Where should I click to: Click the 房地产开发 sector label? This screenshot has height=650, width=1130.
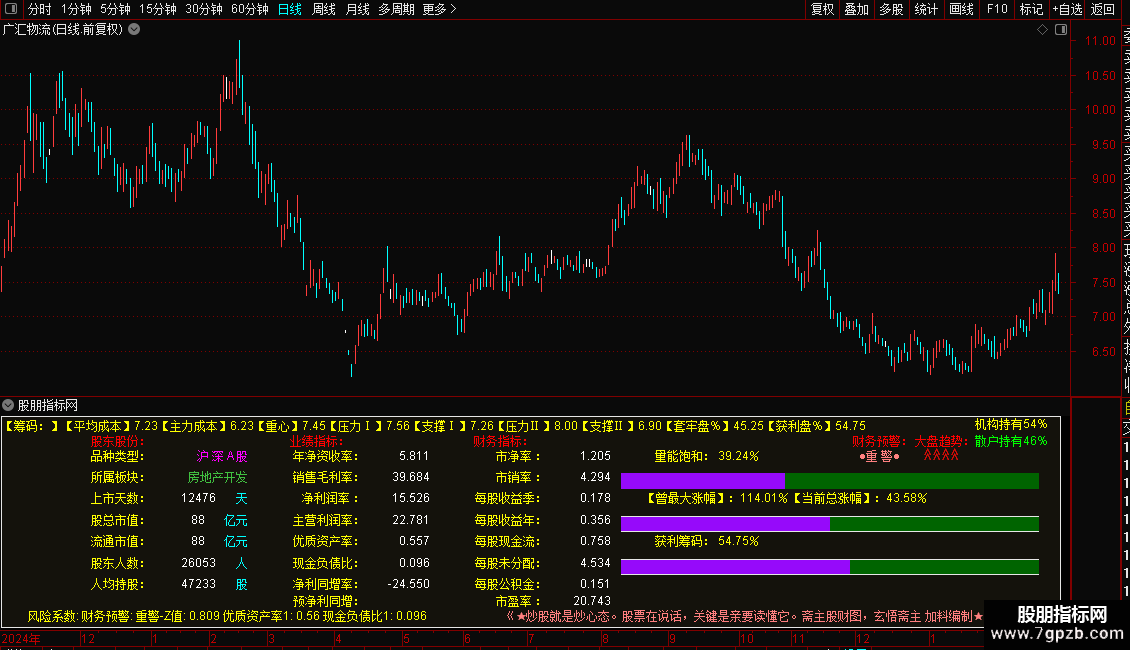217,477
